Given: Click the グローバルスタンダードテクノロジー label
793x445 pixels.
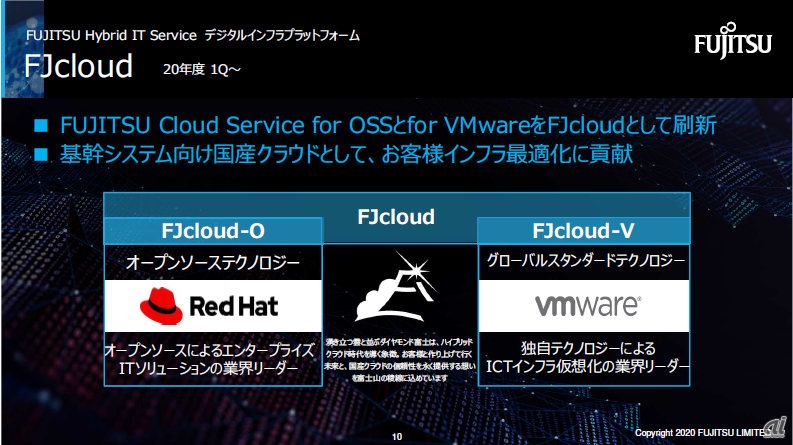Looking at the screenshot, I should 586,260.
